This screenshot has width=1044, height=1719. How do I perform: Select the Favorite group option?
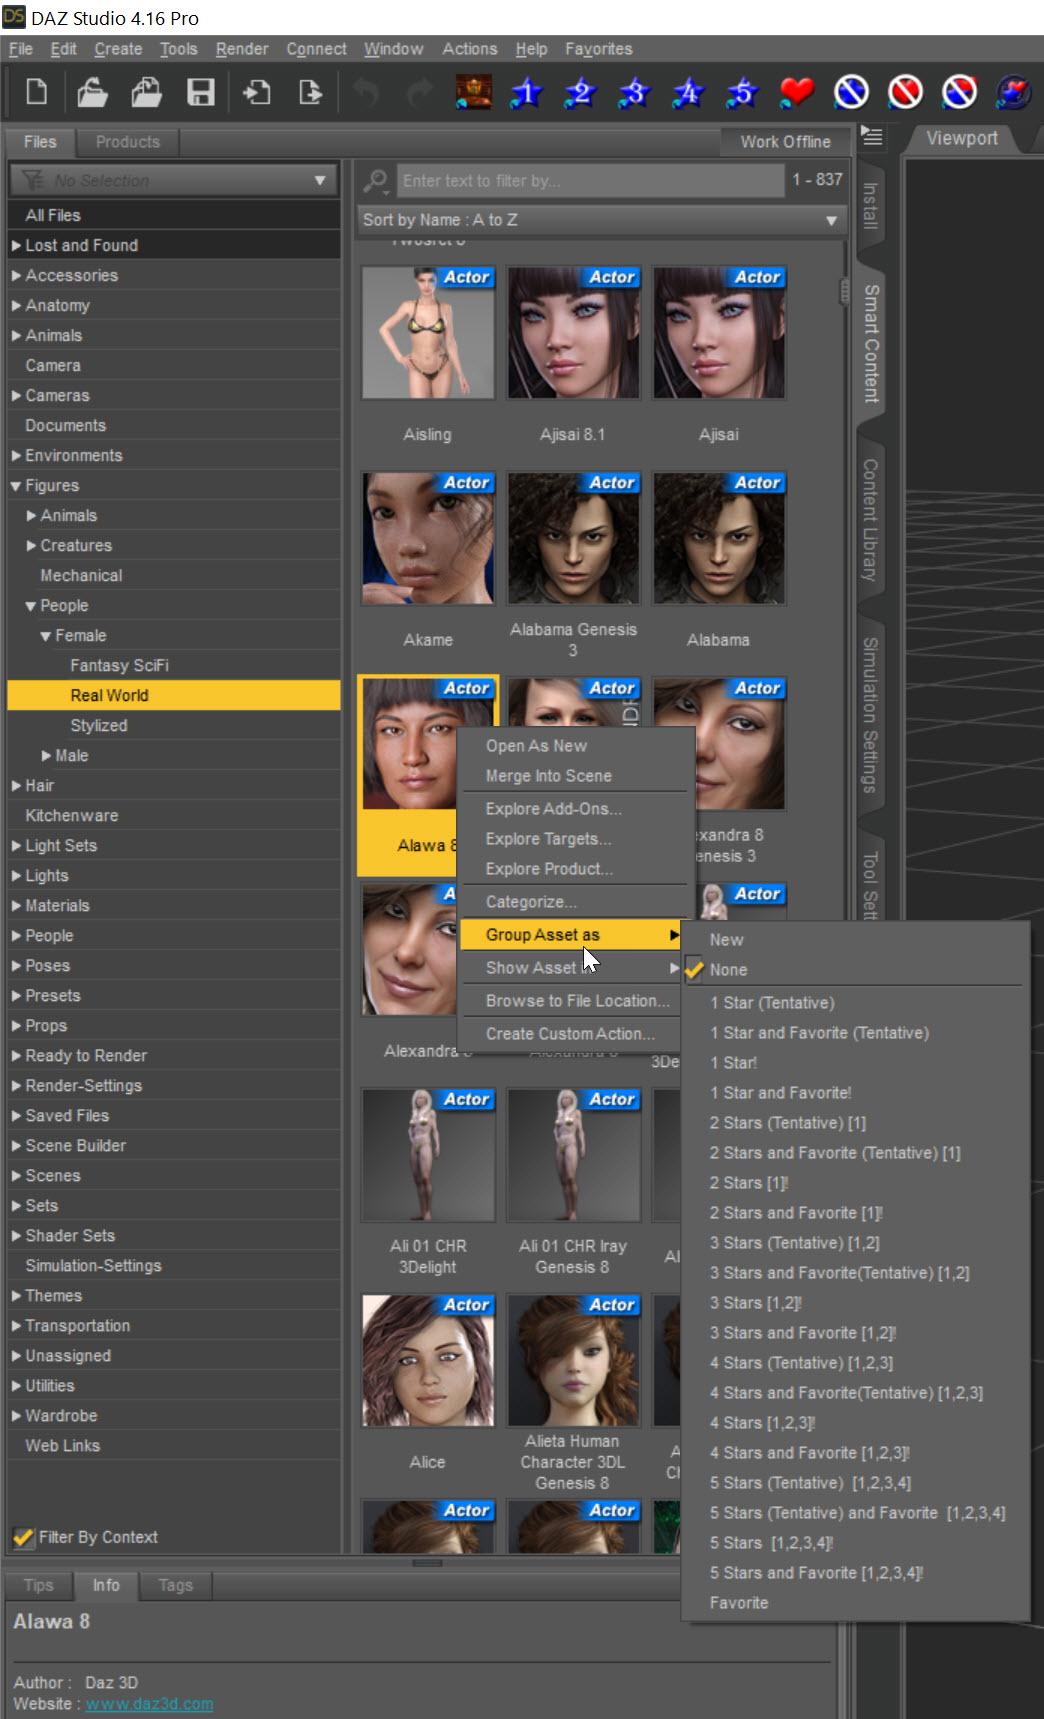point(739,1603)
